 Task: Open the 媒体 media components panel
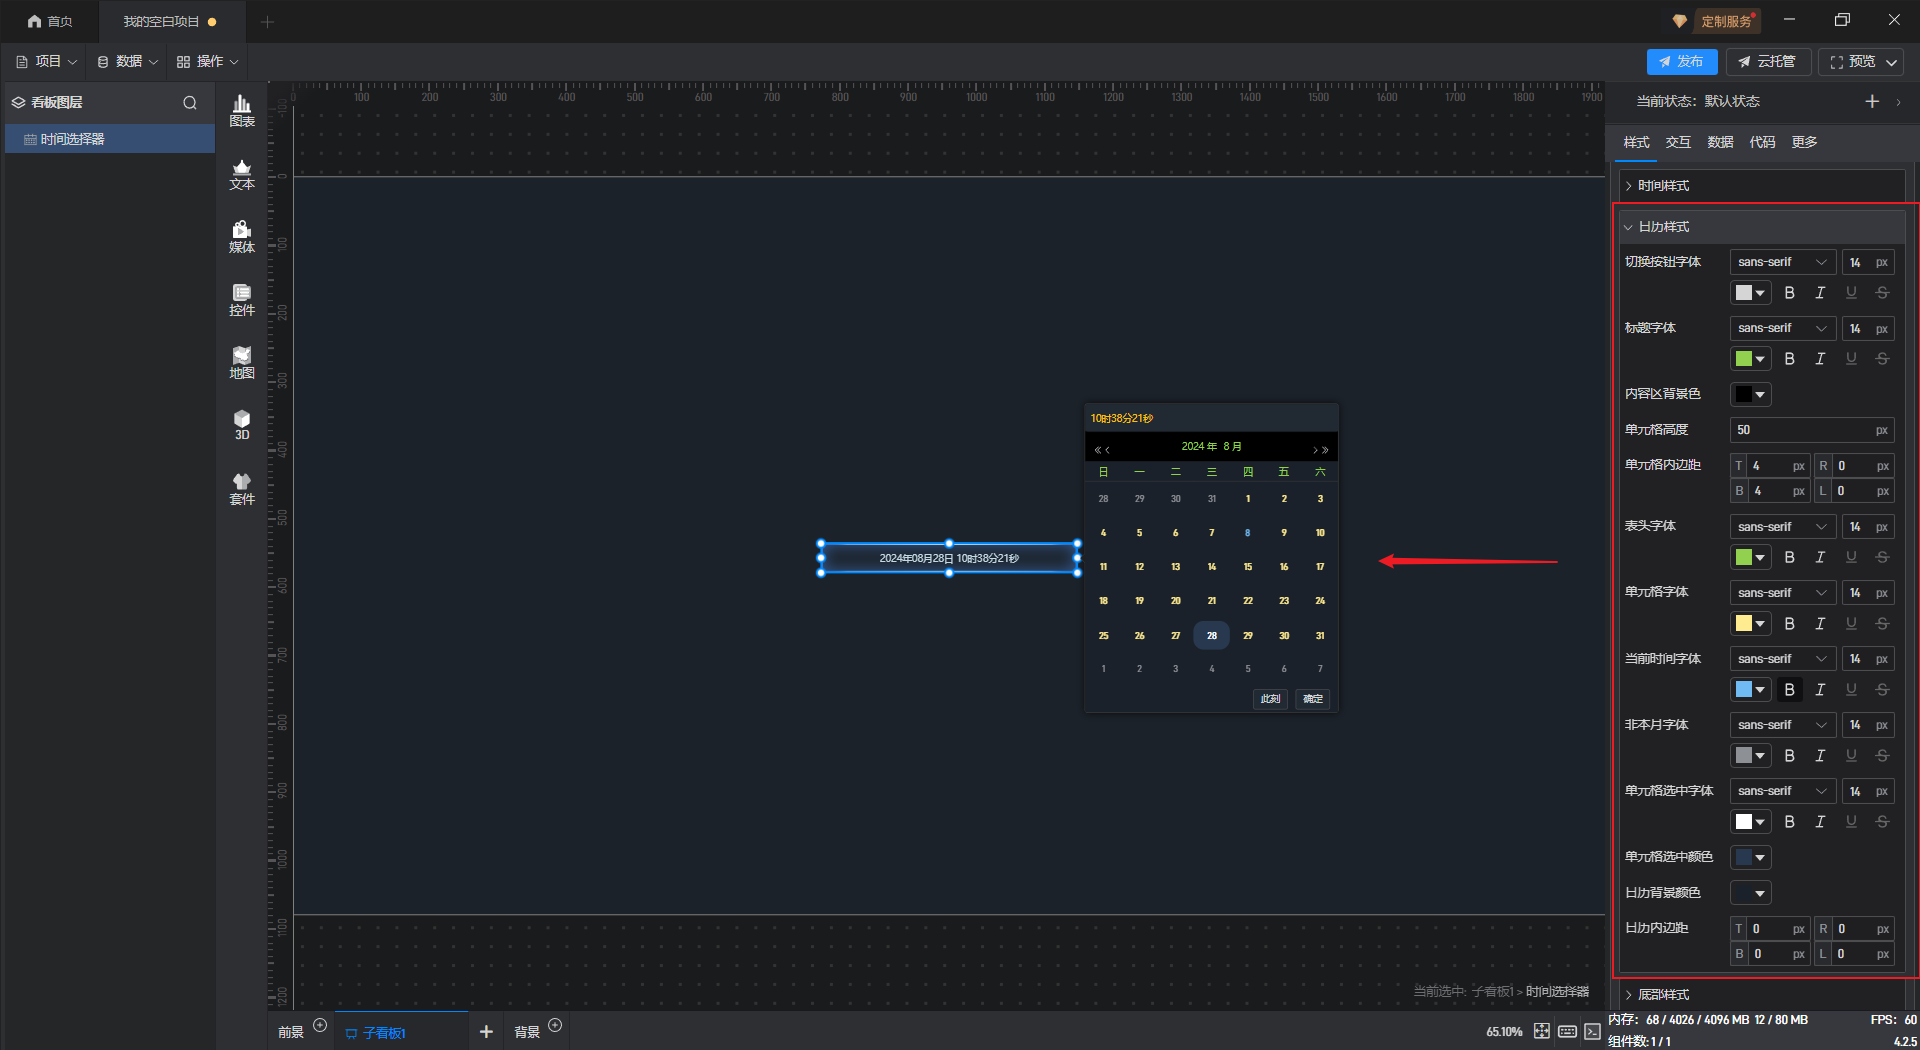point(242,238)
